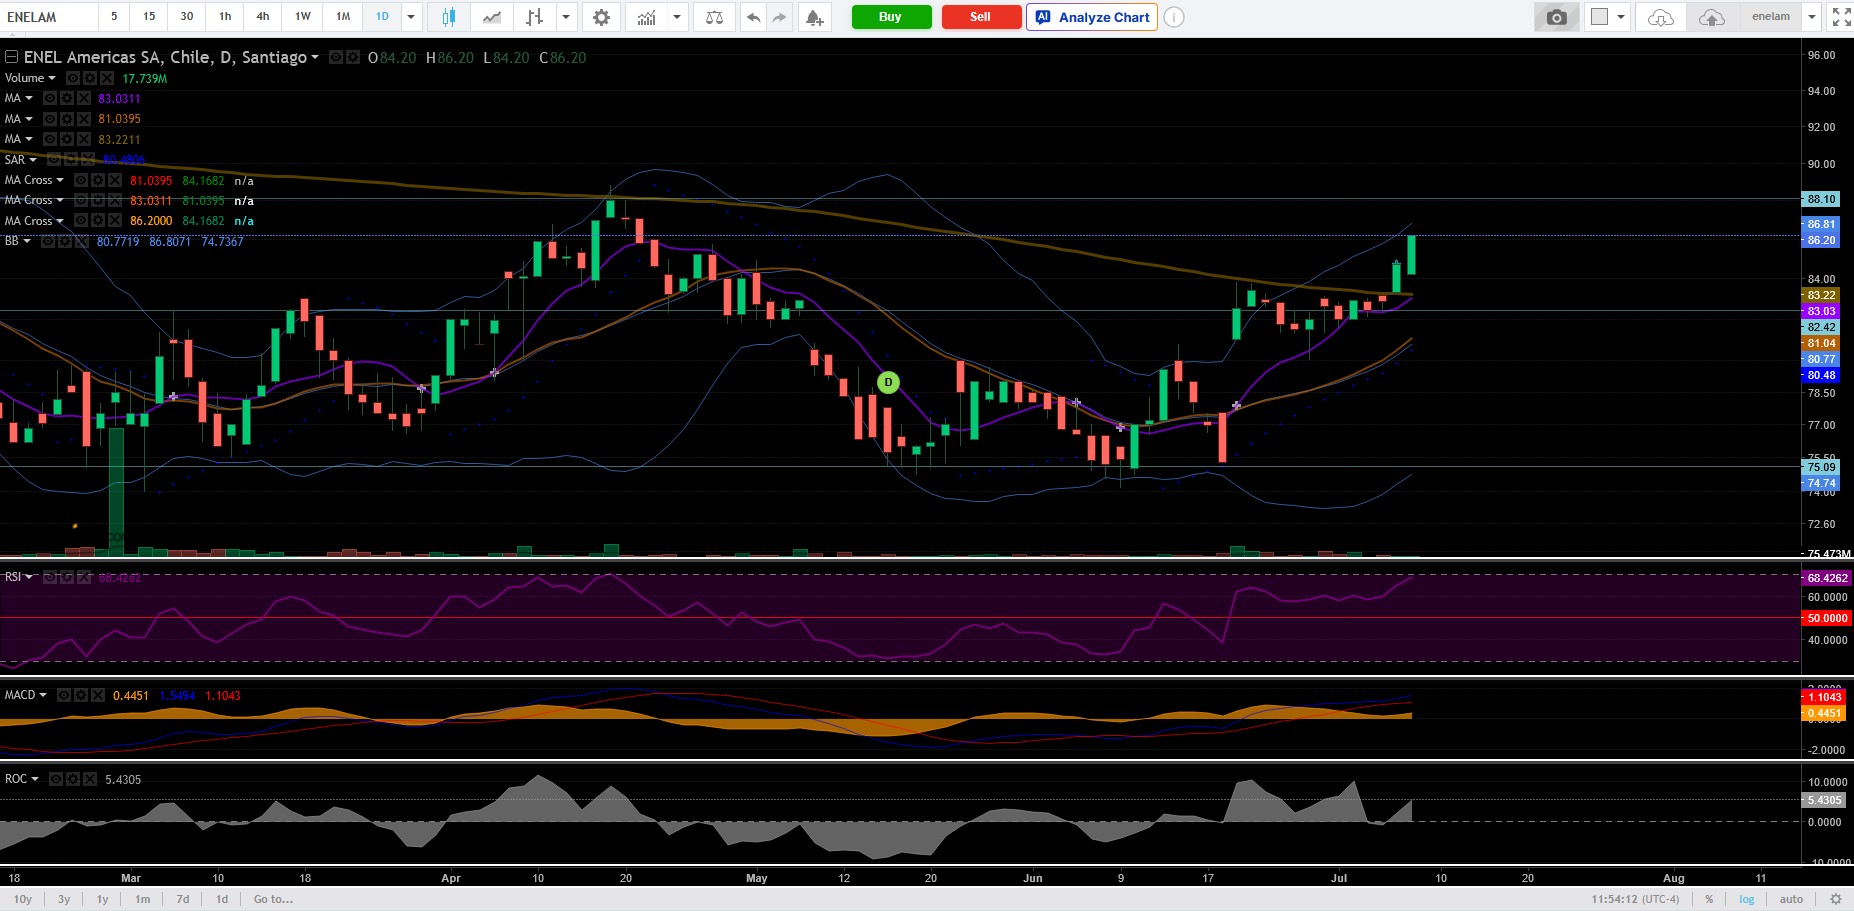
Task: Take a chart snapshot with camera icon
Action: point(1557,17)
